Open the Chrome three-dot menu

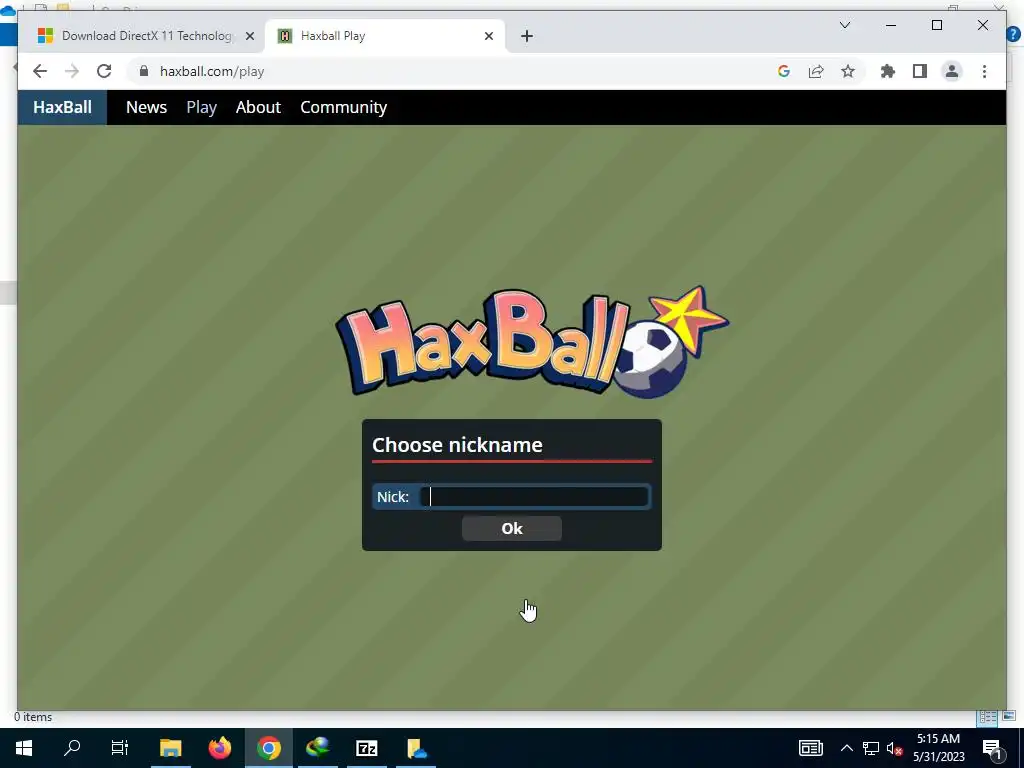coord(984,71)
